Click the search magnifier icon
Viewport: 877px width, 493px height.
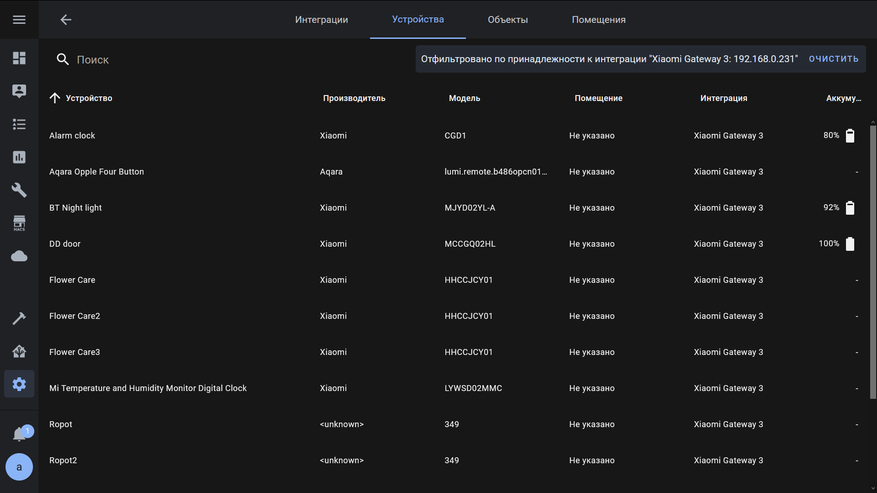[x=63, y=59]
